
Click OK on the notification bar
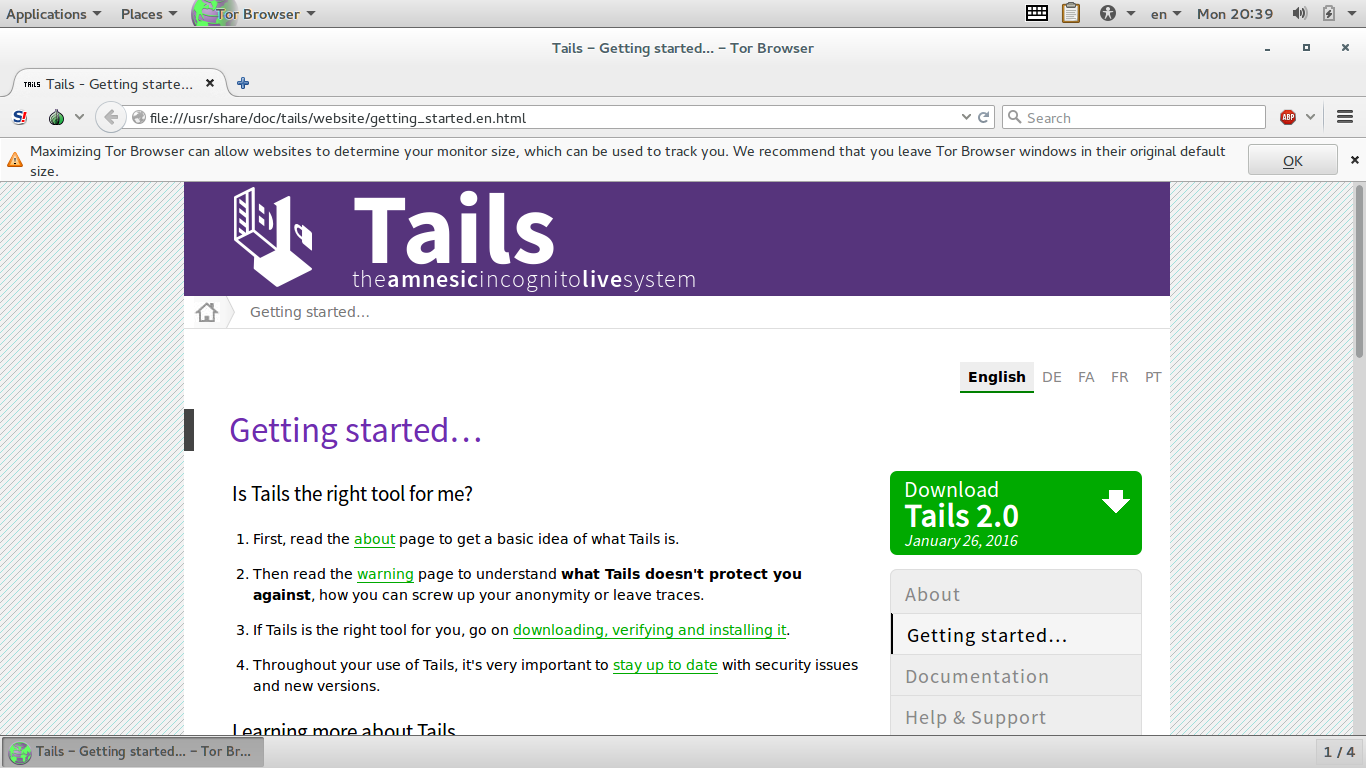tap(1292, 160)
